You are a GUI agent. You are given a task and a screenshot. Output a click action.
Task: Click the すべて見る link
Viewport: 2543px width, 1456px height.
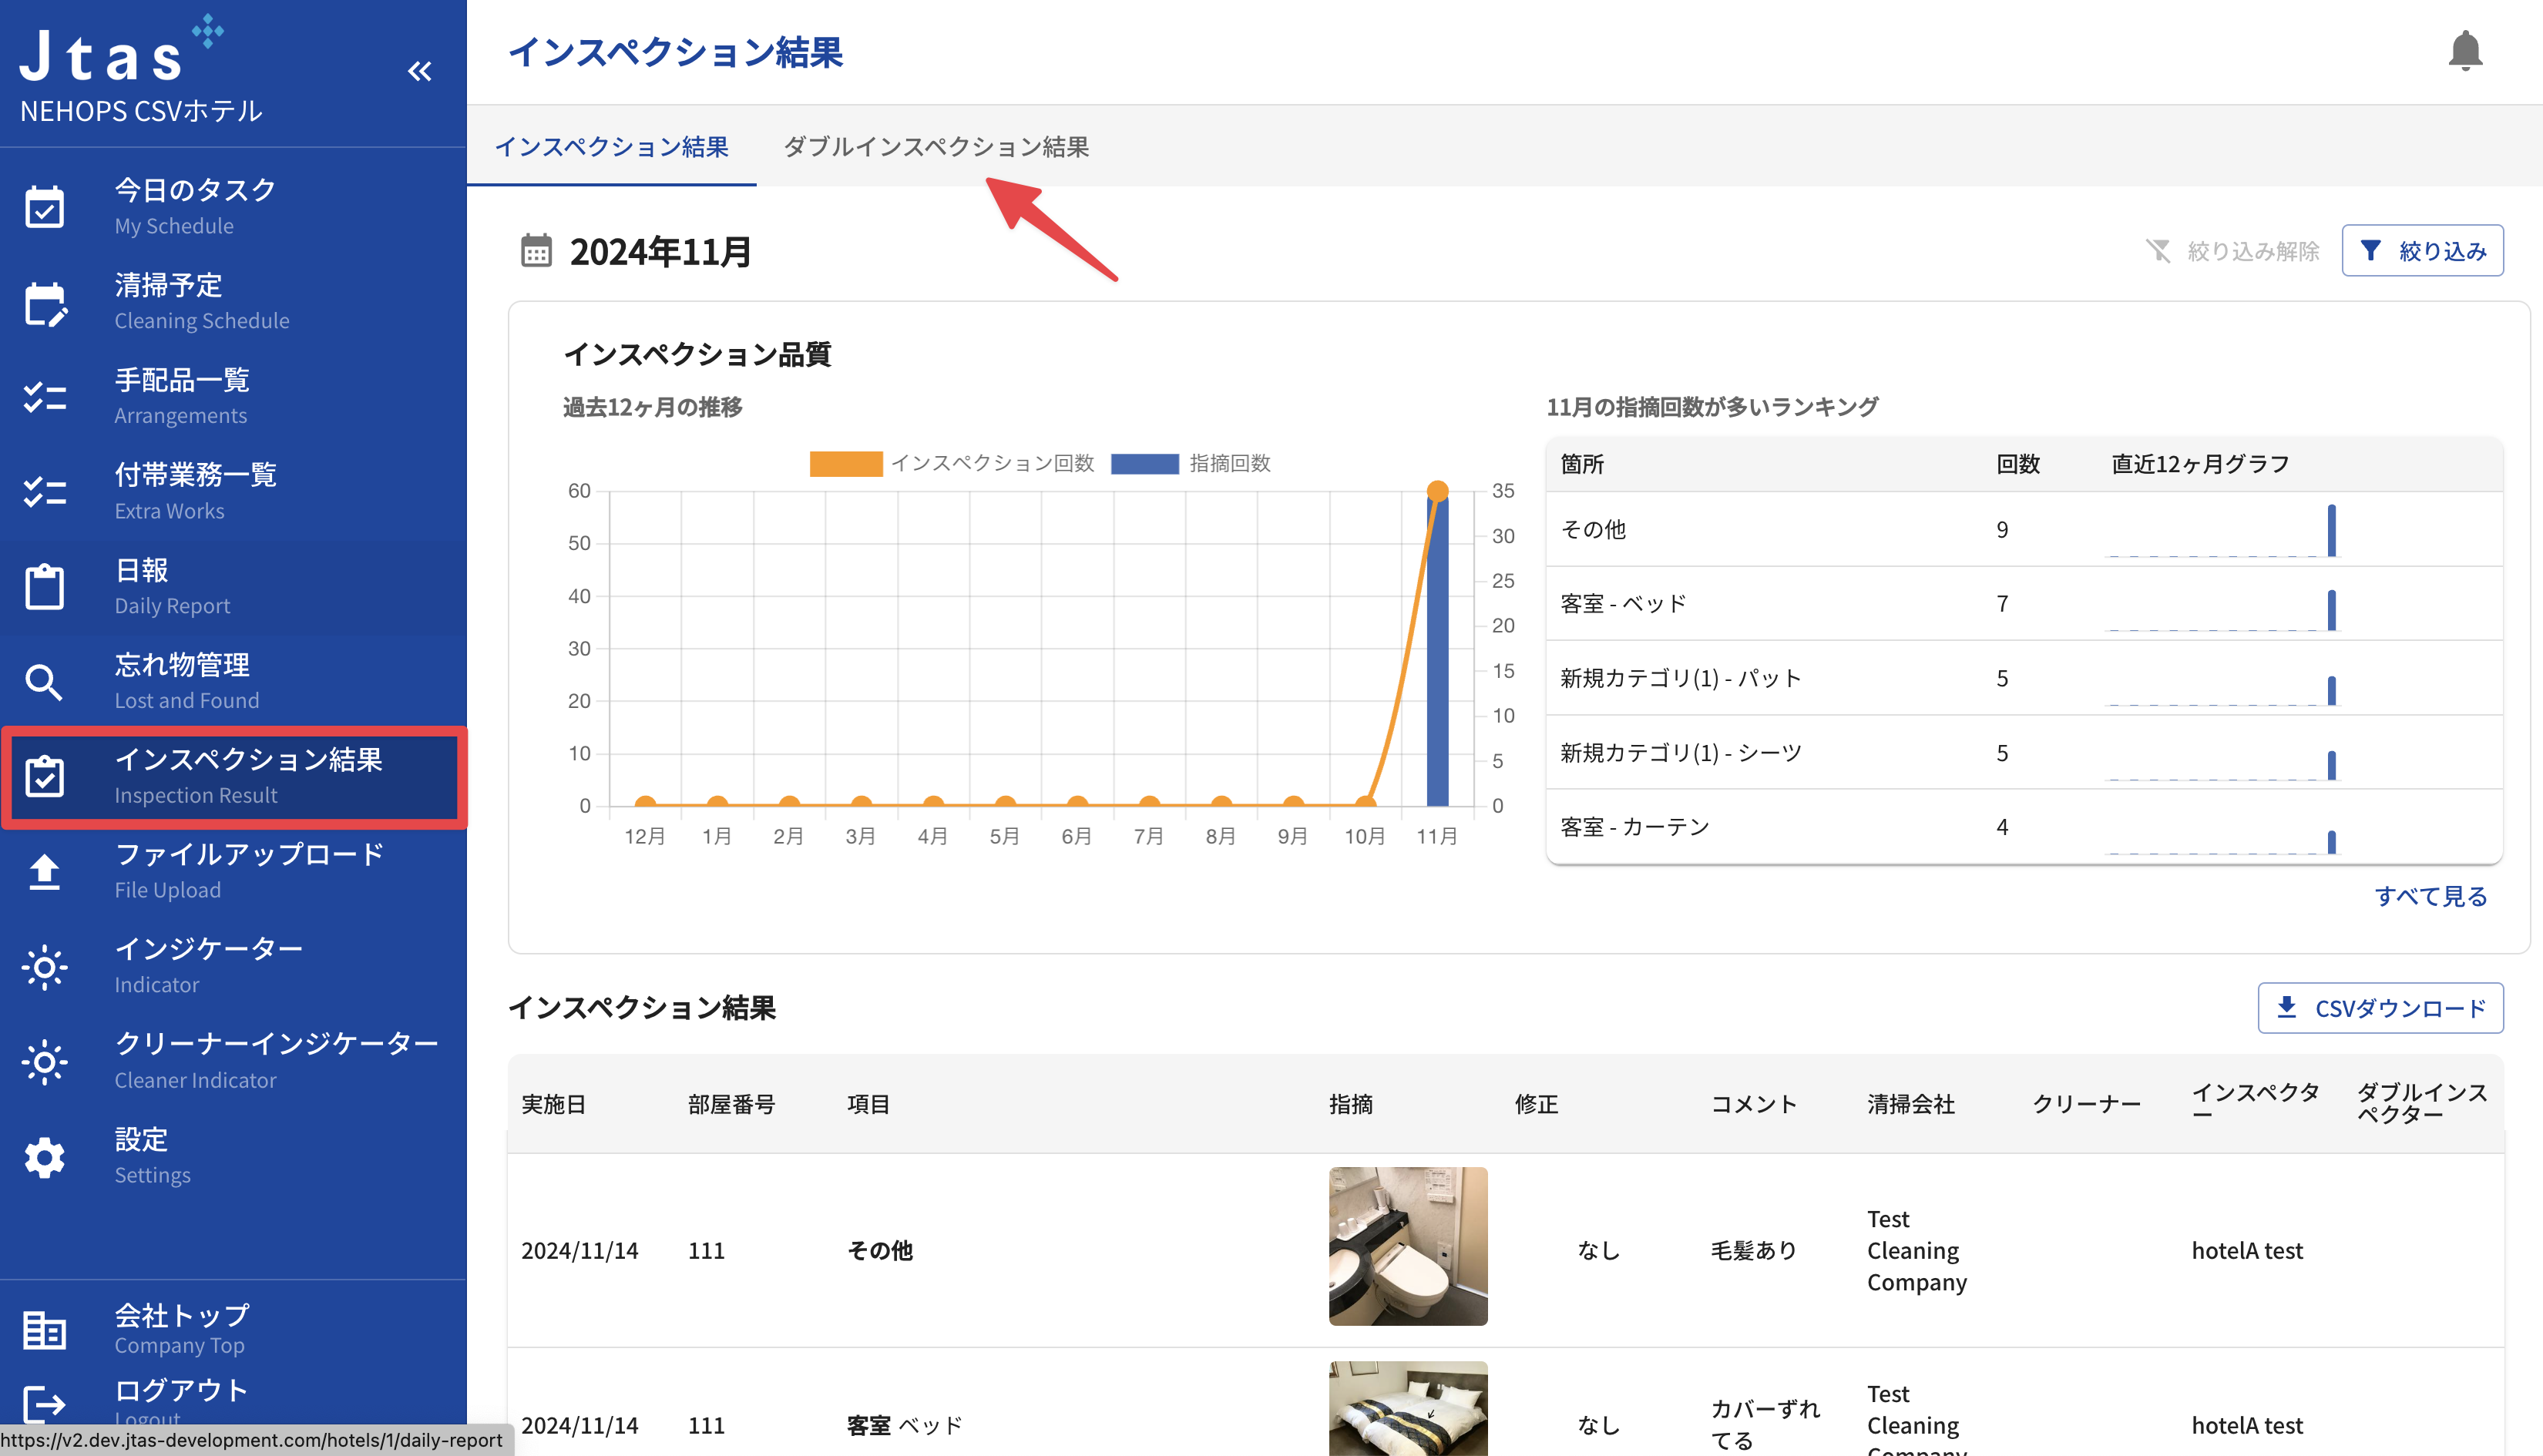click(2430, 896)
